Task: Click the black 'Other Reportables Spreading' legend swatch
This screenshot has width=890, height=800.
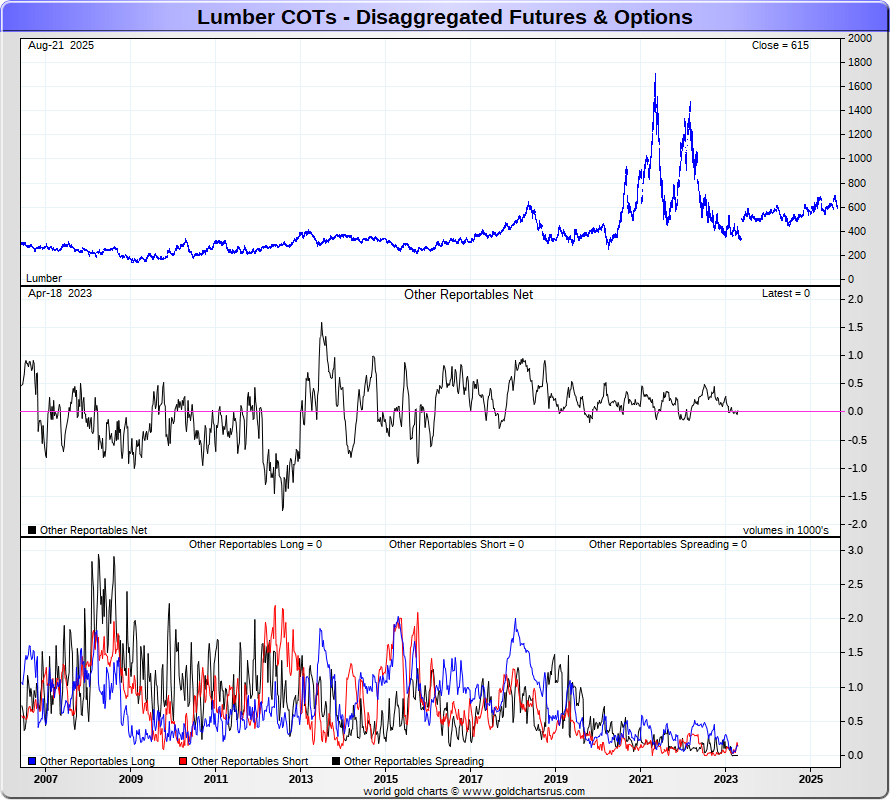Action: 336,761
